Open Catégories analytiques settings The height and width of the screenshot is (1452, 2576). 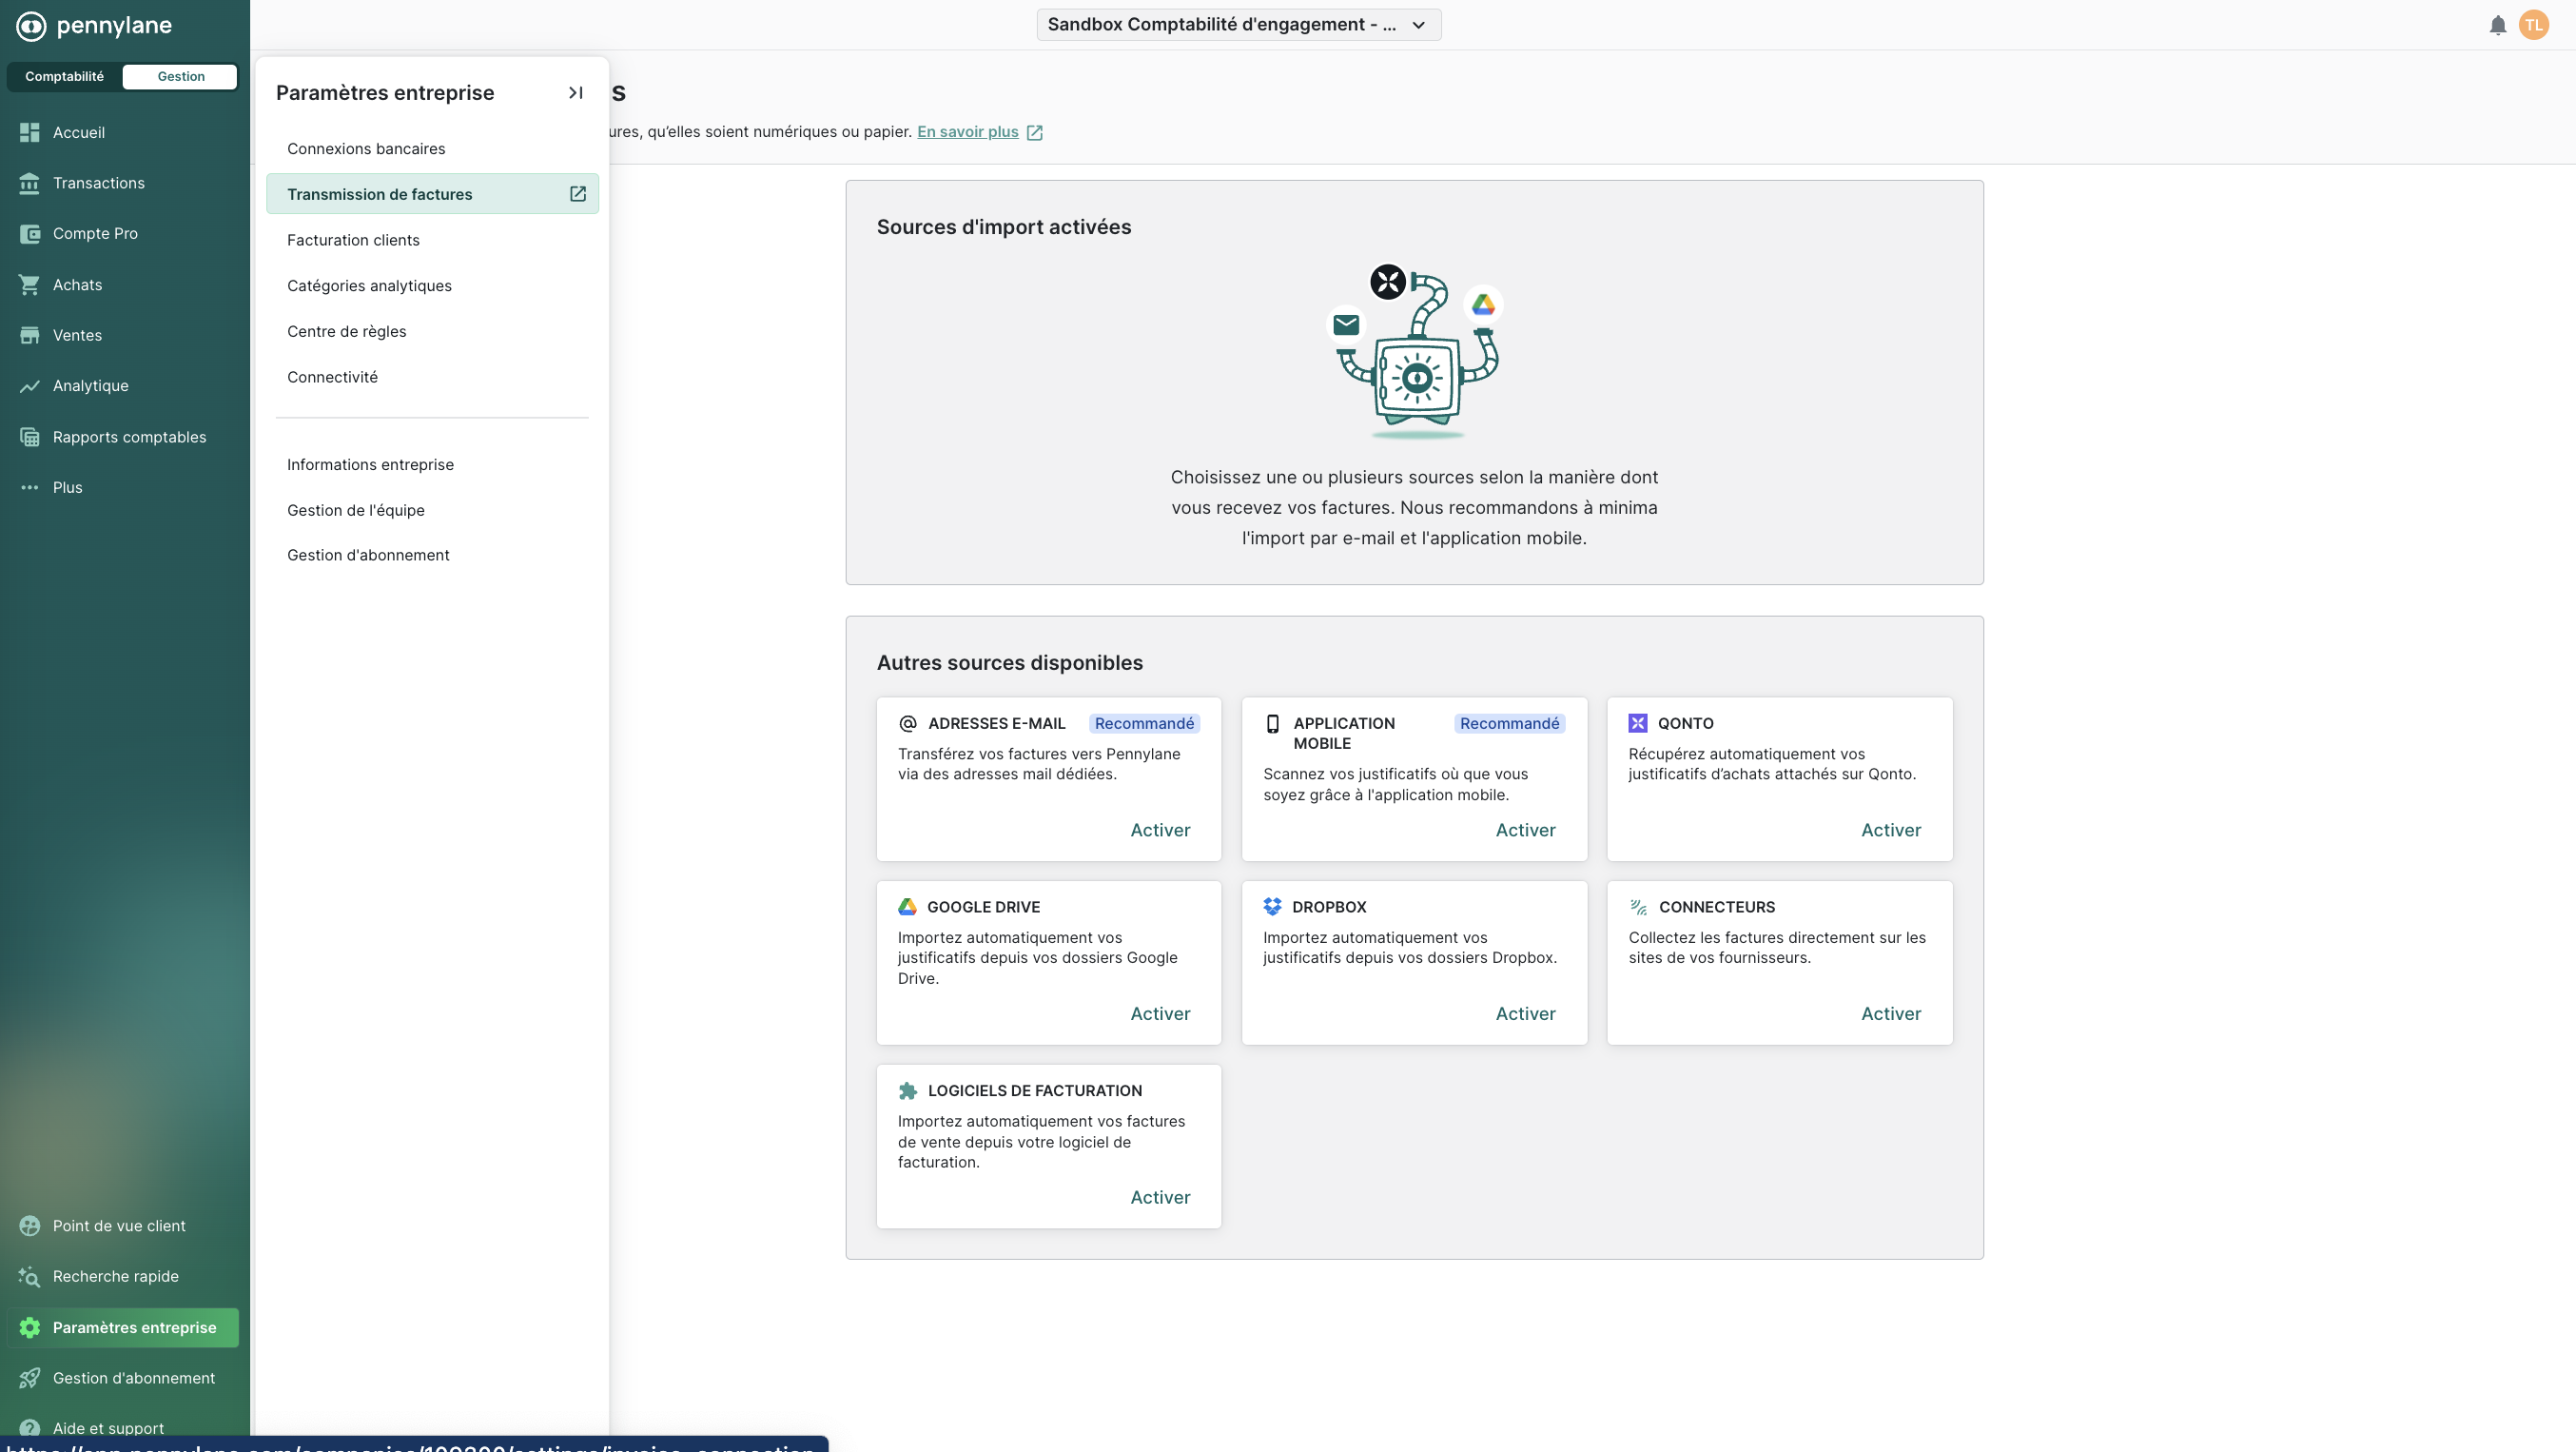tap(432, 286)
